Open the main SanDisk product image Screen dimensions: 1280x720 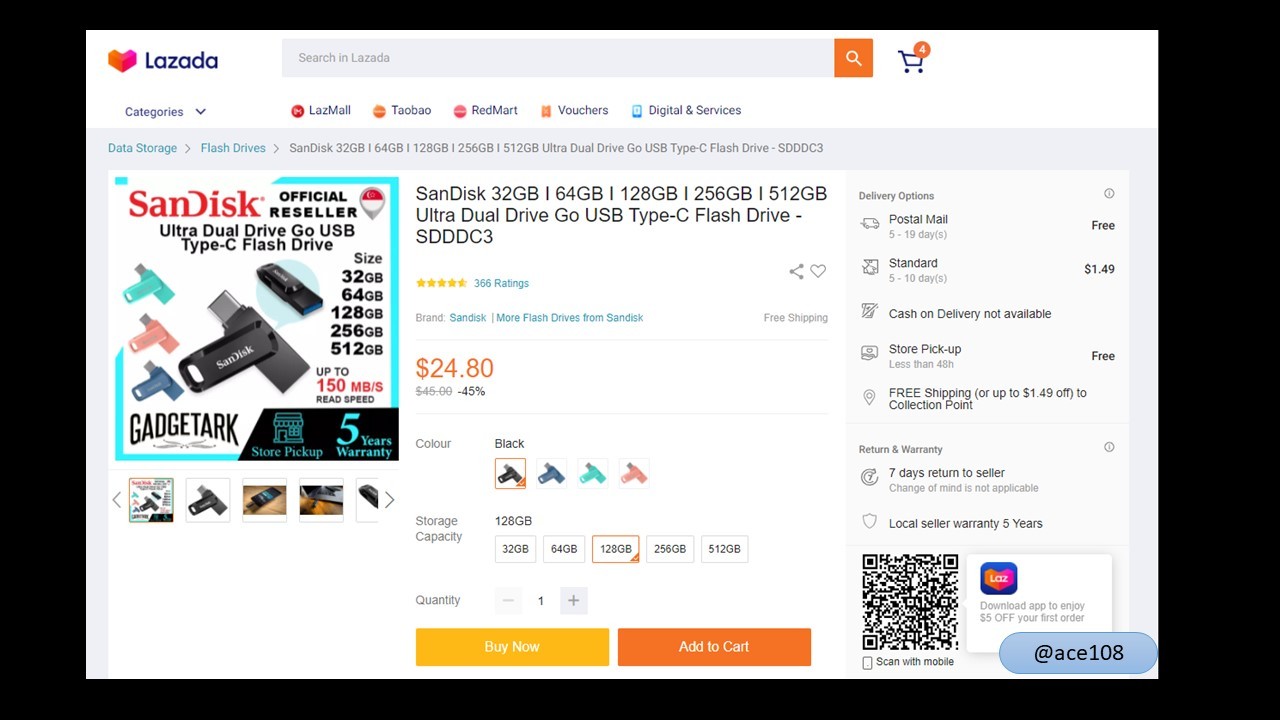[x=257, y=319]
